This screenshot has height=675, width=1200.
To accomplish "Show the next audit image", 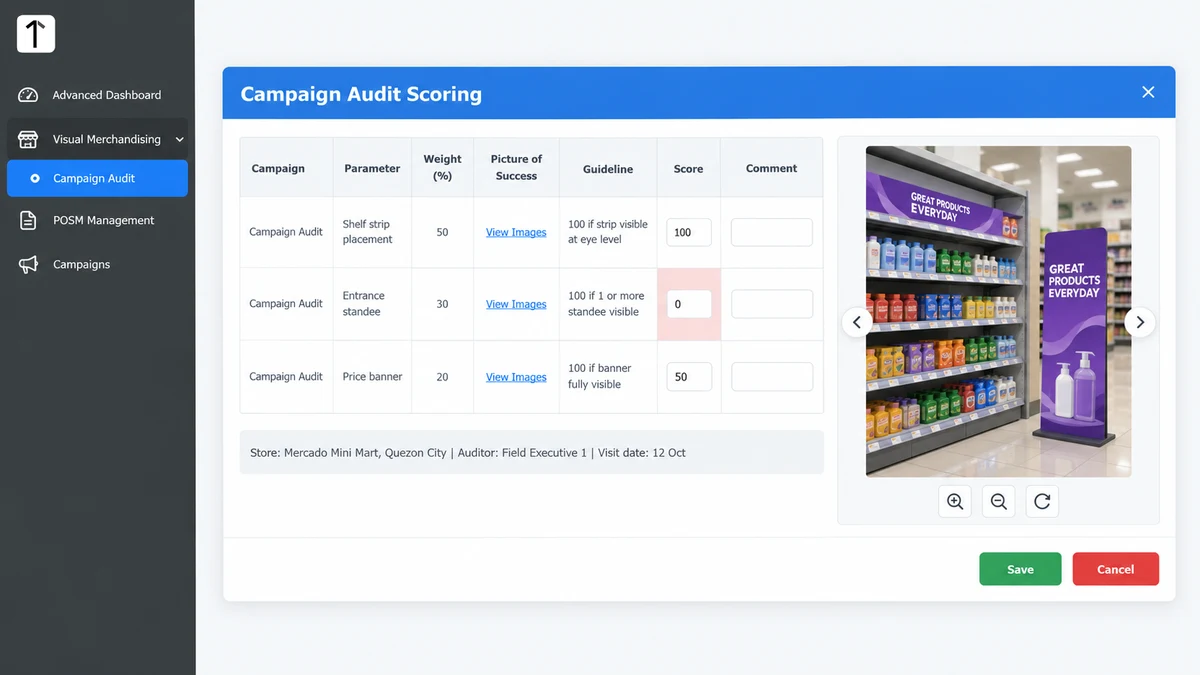I will (1140, 323).
